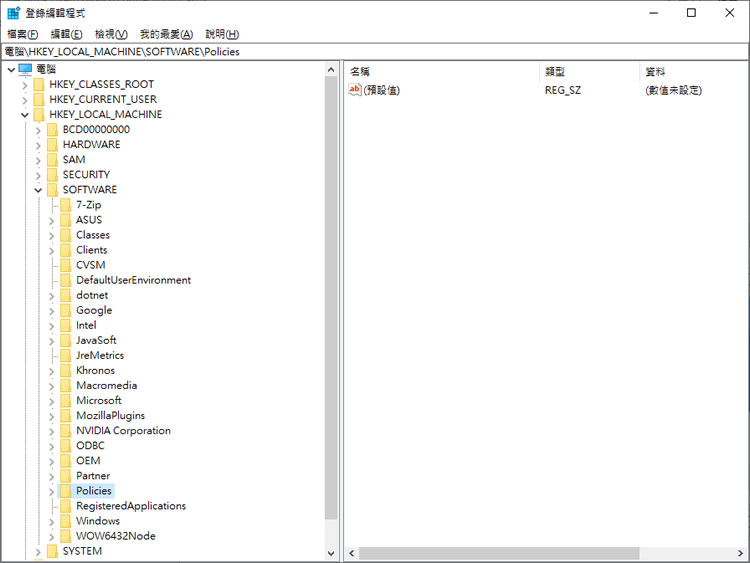Click the ASUS folder icon
The height and width of the screenshot is (563, 750).
point(66,220)
